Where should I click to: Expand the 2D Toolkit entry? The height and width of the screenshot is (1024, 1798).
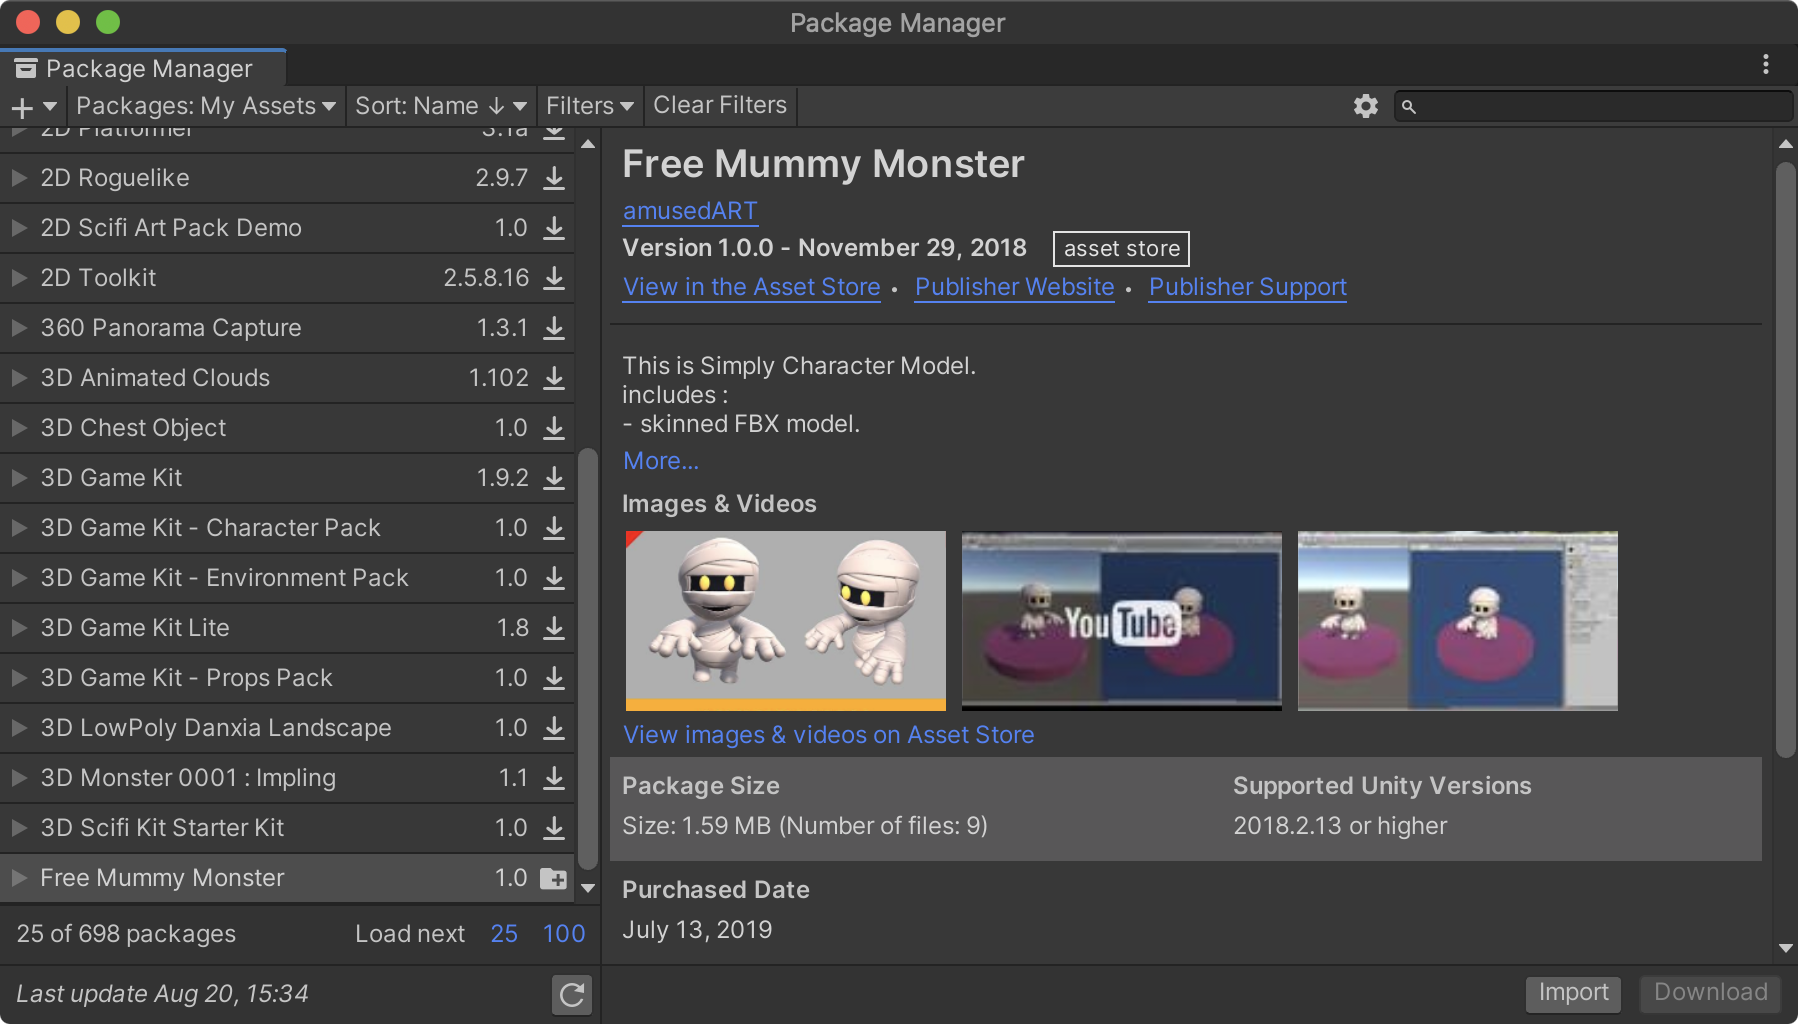[x=19, y=278]
